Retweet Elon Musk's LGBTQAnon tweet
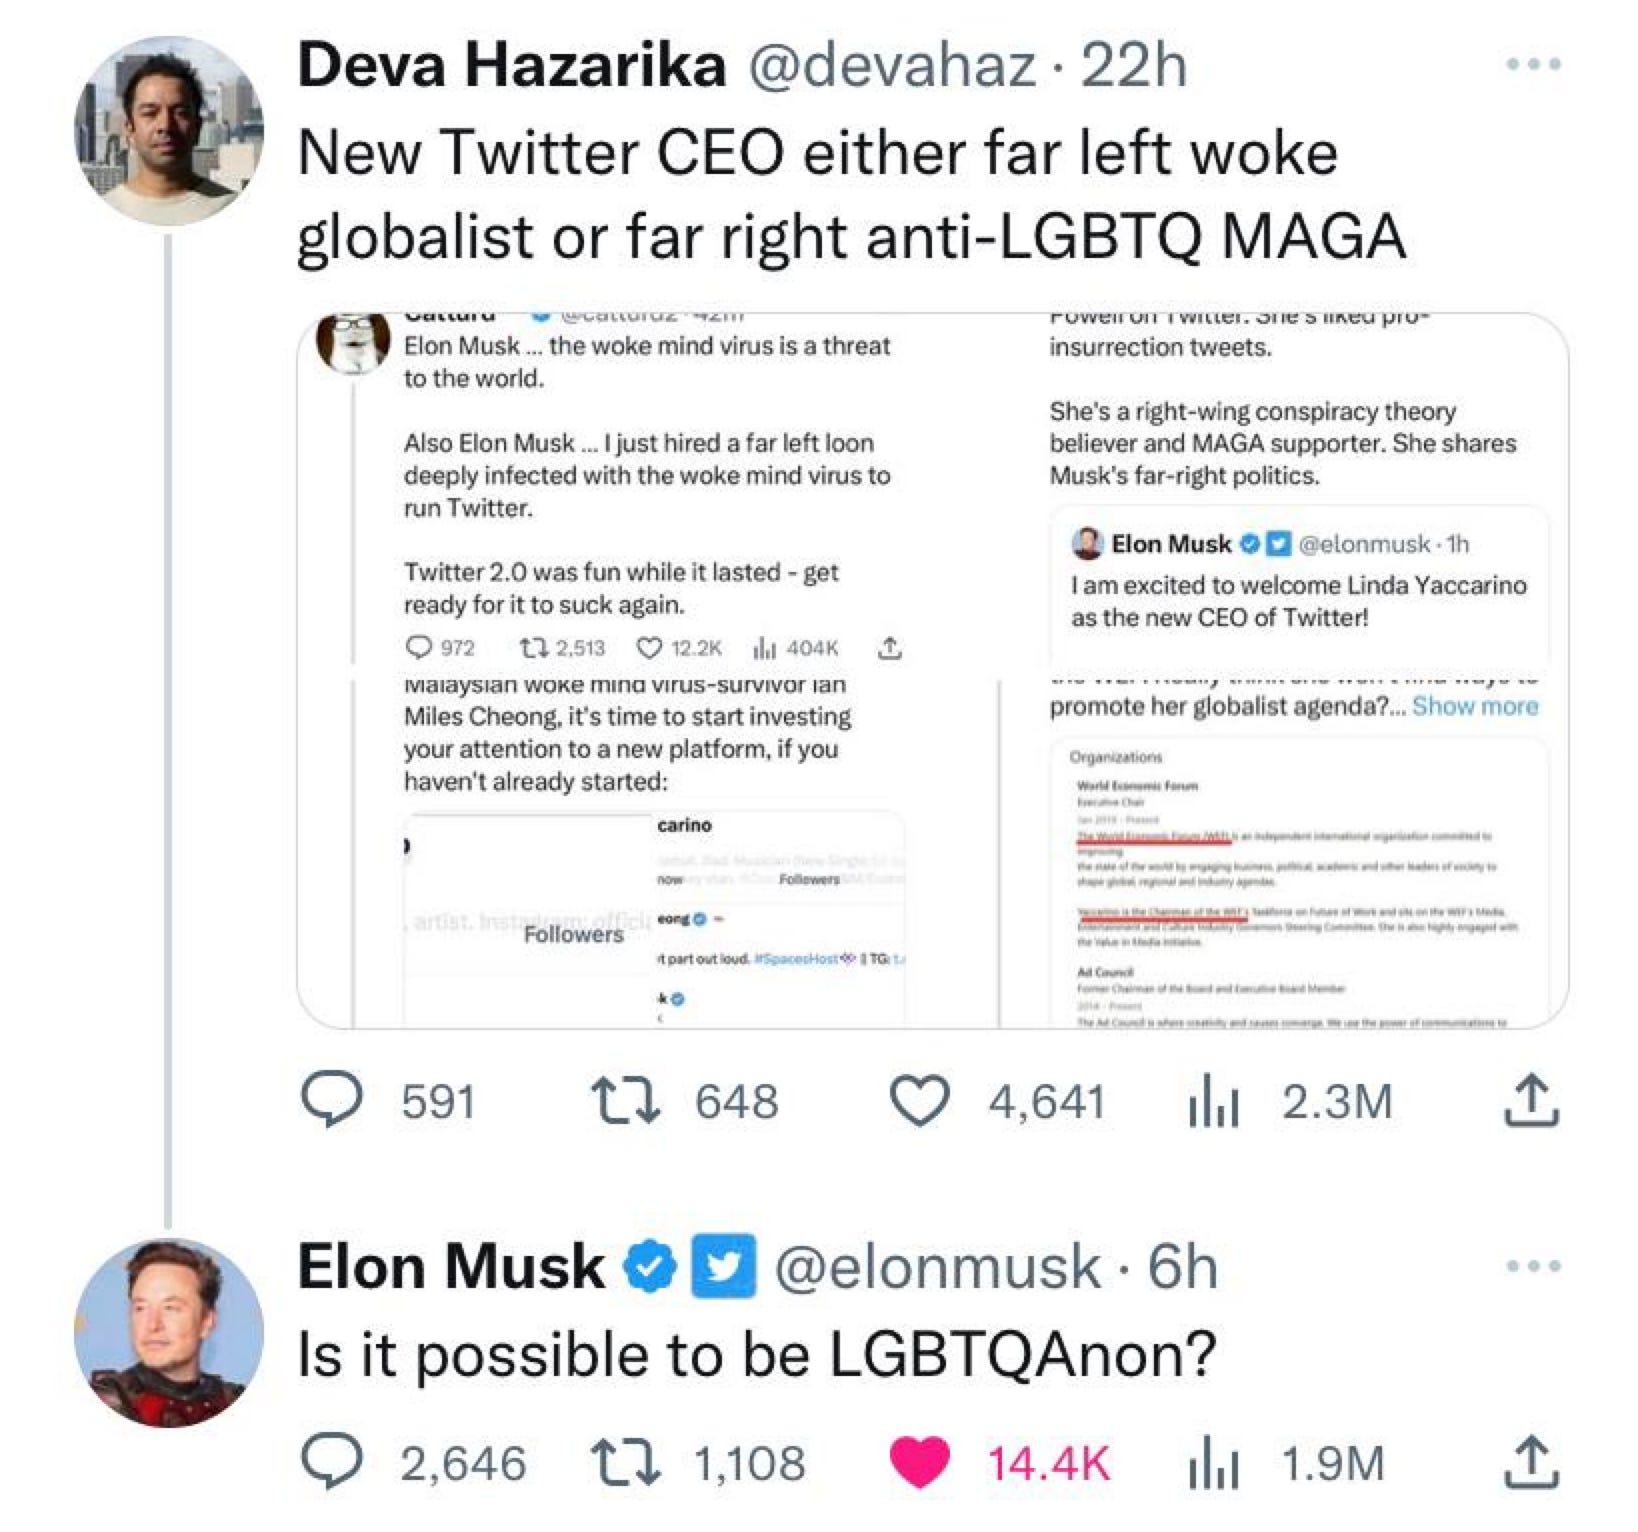1638x1532 pixels. point(625,1463)
